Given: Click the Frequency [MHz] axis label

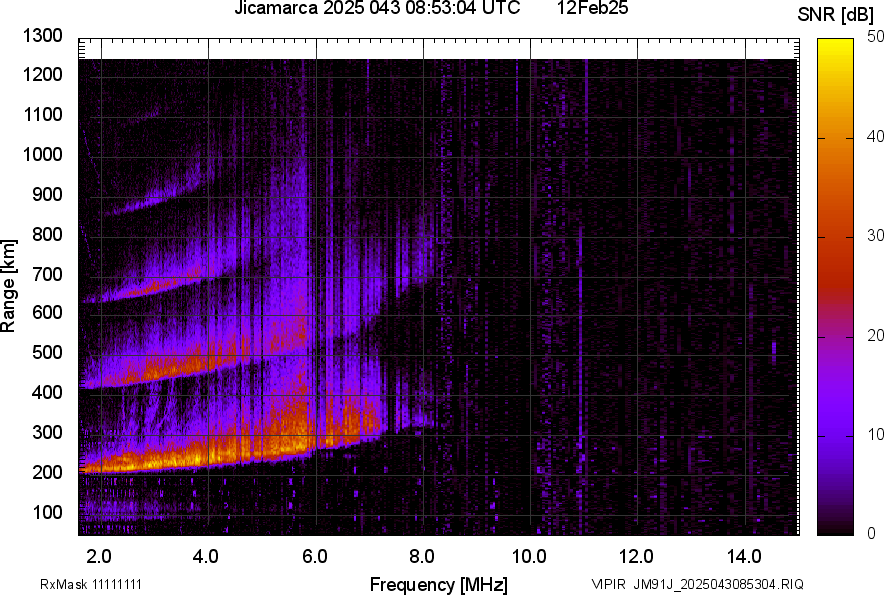Looking at the screenshot, I should coord(438,584).
